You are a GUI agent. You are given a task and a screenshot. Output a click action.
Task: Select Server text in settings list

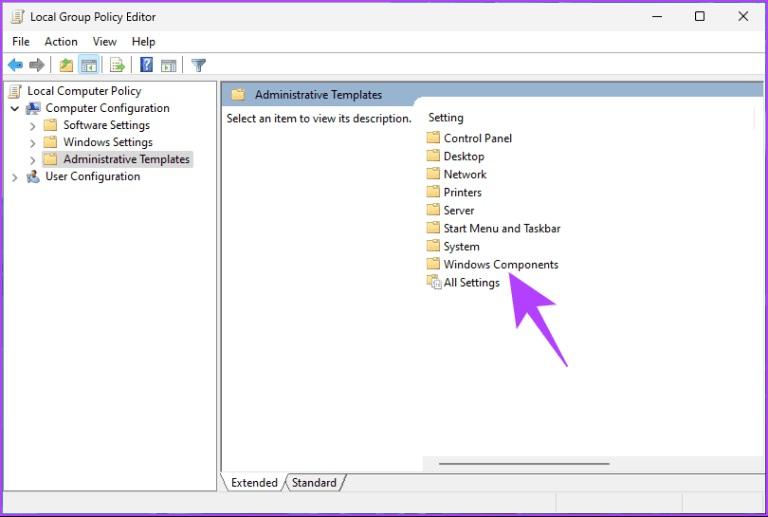(459, 211)
